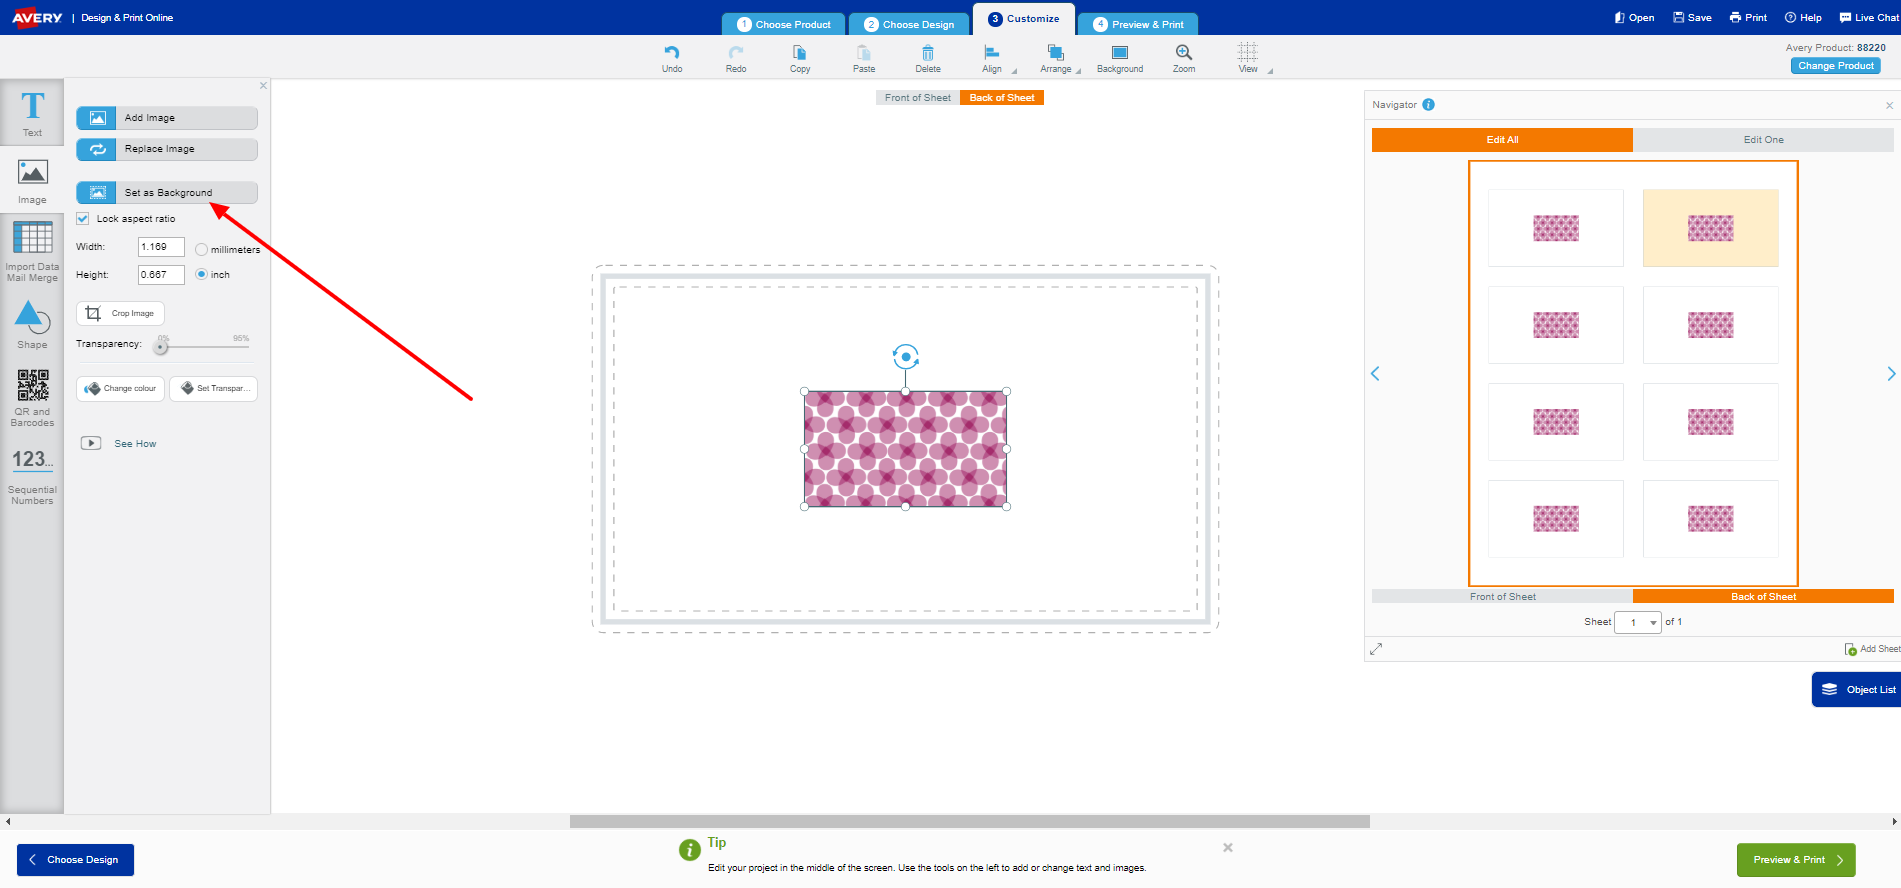The height and width of the screenshot is (888, 1901).
Task: Select the Shape tool
Action: point(32,323)
